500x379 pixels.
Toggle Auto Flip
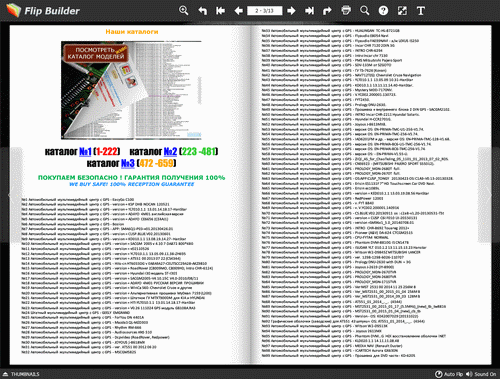pyautogui.click(x=449, y=374)
